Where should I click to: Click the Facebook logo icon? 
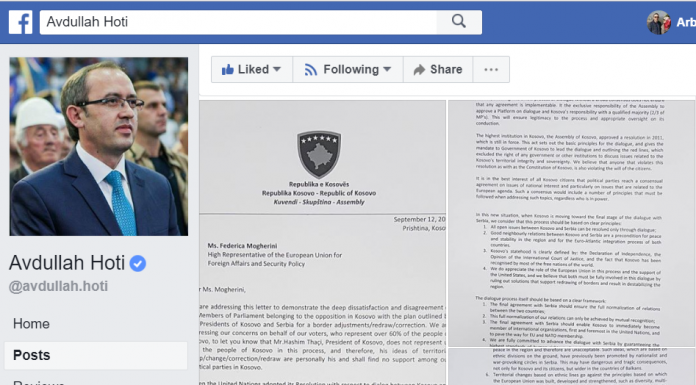click(x=20, y=22)
